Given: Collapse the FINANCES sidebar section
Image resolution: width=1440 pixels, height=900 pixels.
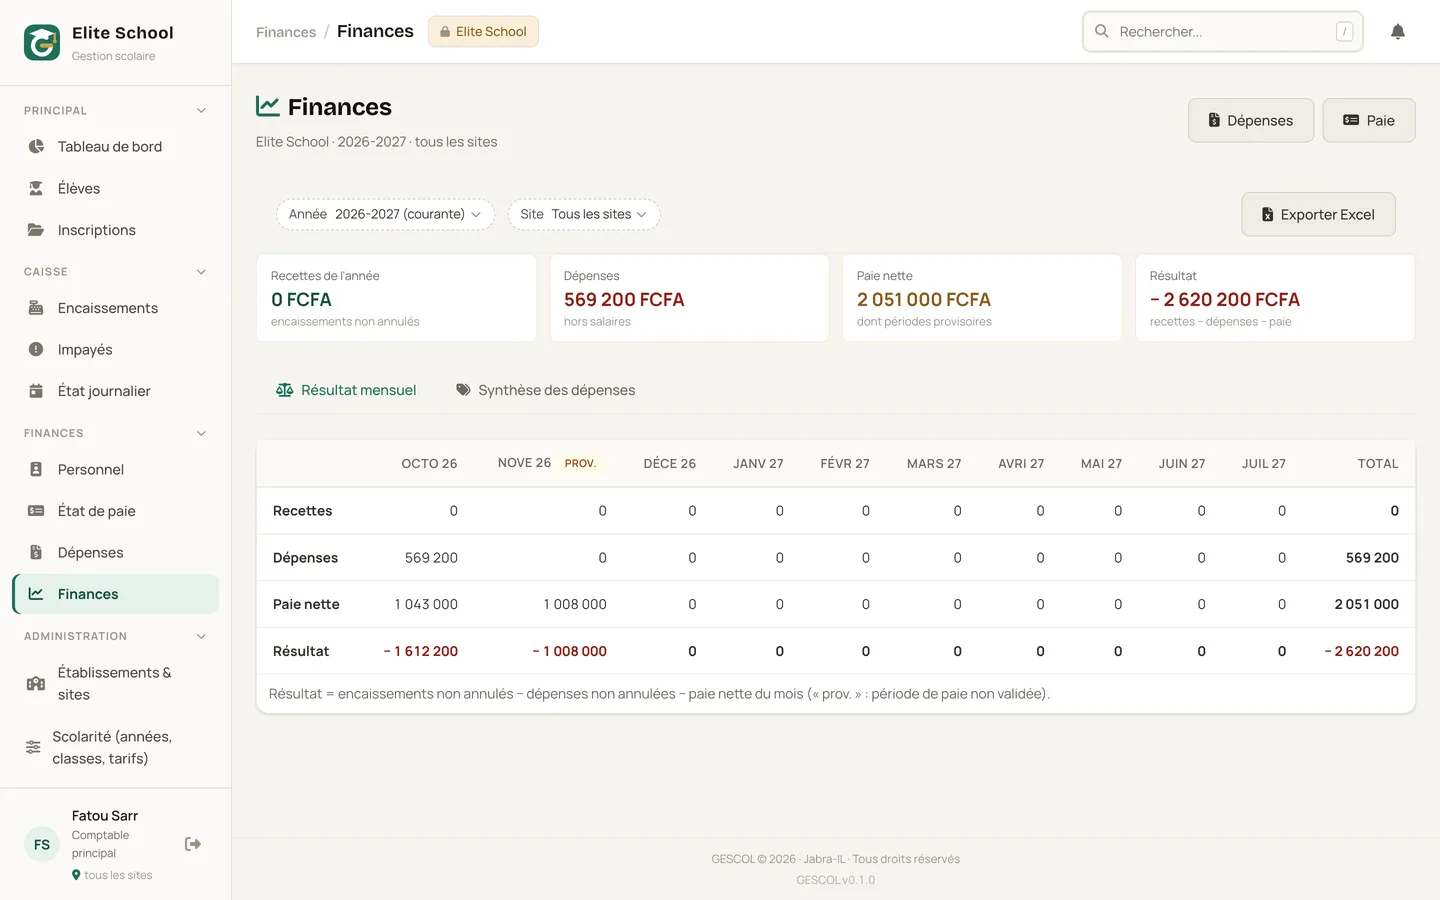Looking at the screenshot, I should (201, 434).
